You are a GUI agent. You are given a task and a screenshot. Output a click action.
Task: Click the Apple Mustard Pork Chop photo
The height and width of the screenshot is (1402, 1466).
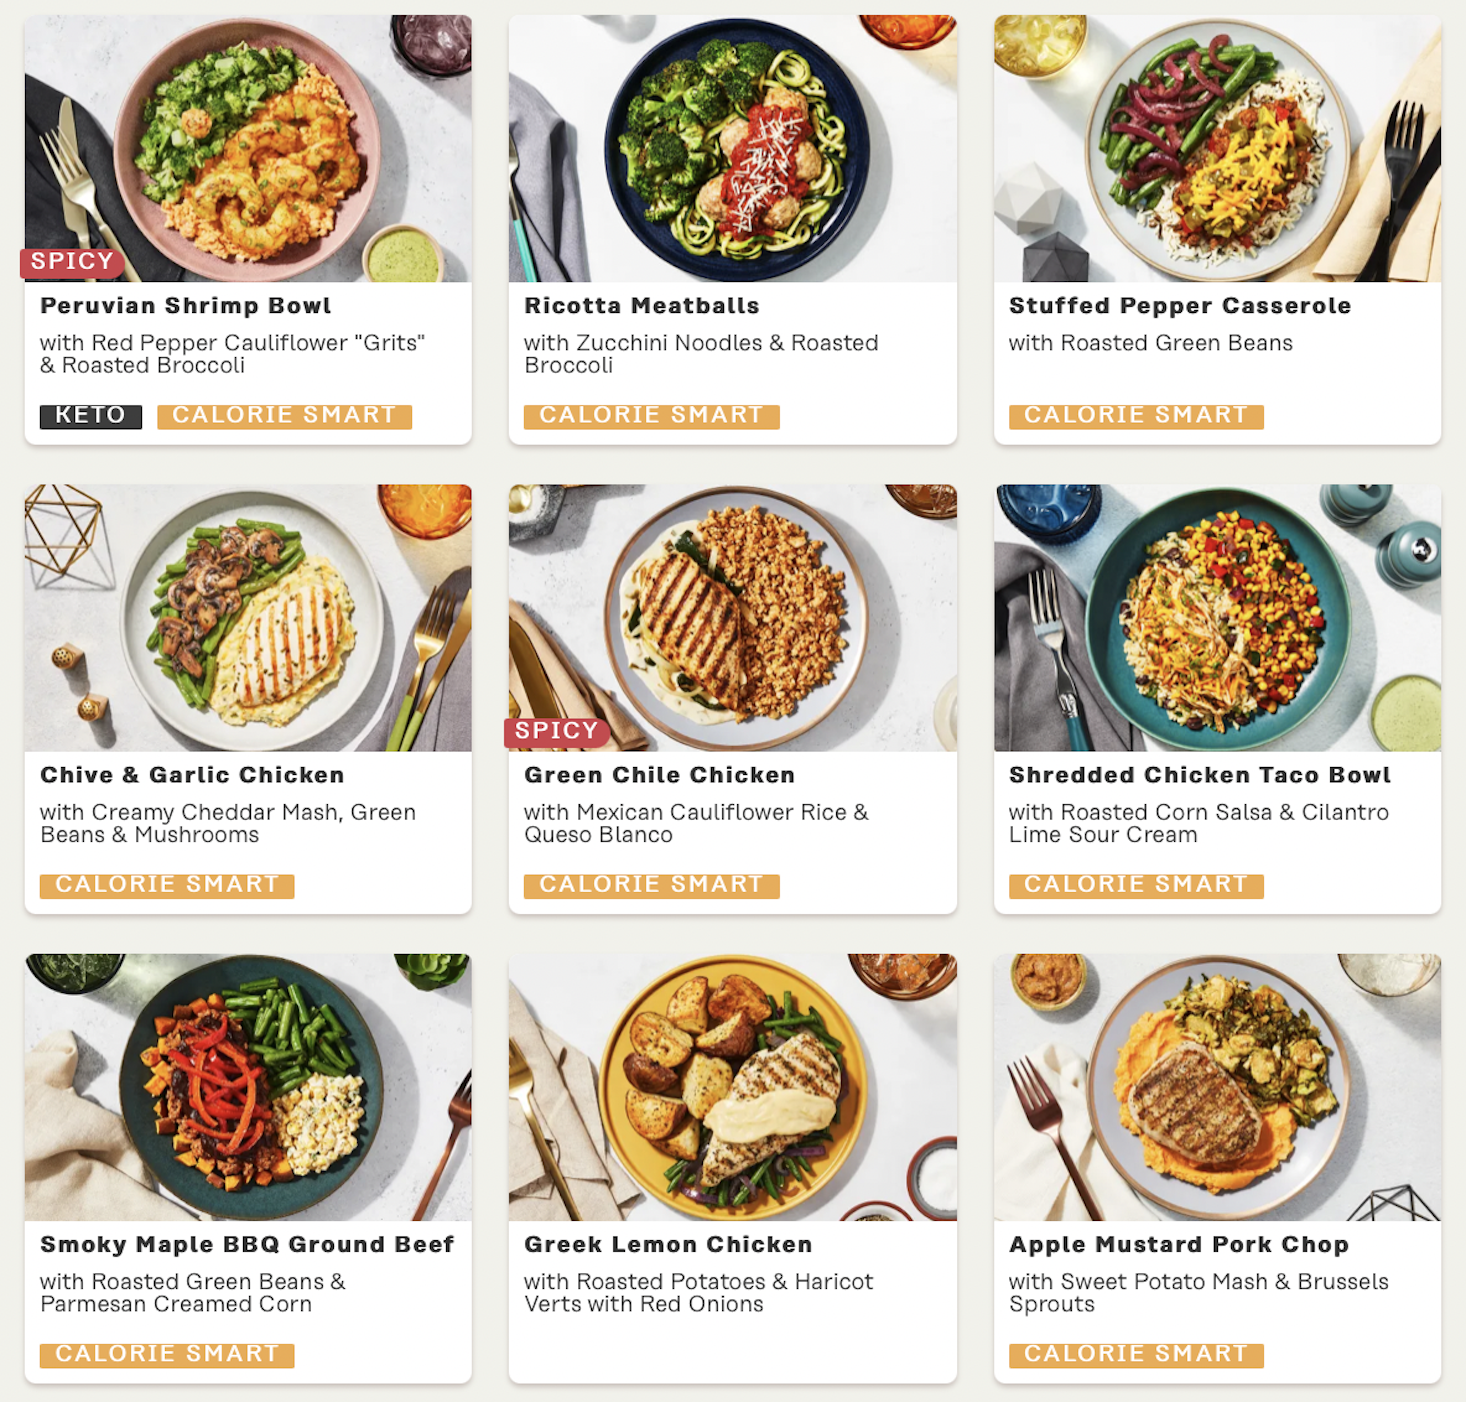coord(1217,1087)
